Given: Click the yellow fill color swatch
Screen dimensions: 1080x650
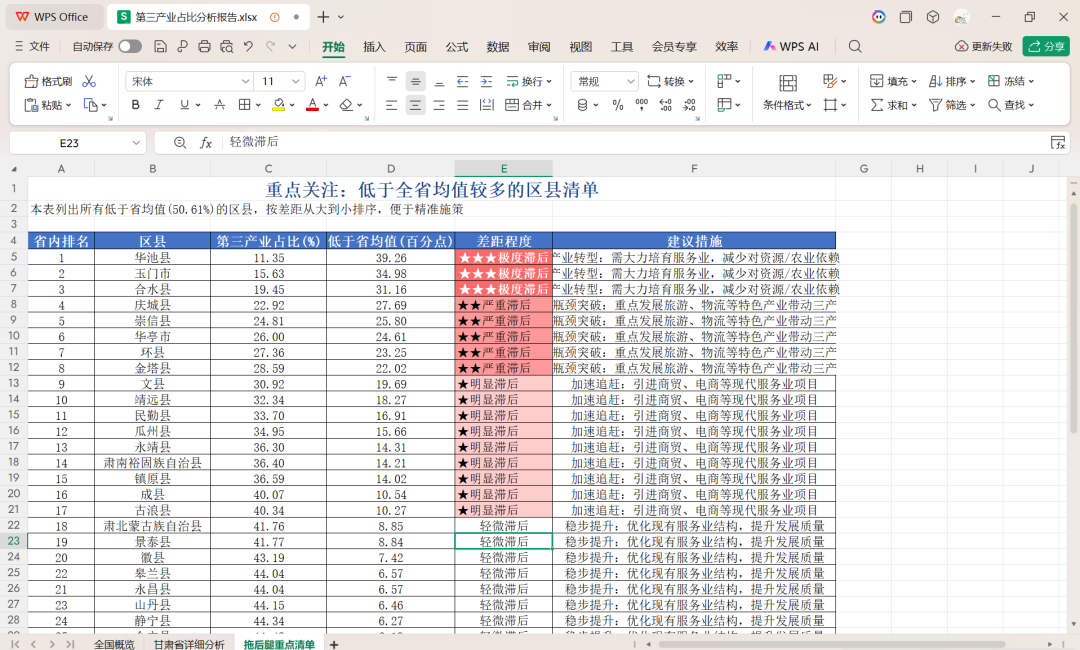Looking at the screenshot, I should pos(278,105).
